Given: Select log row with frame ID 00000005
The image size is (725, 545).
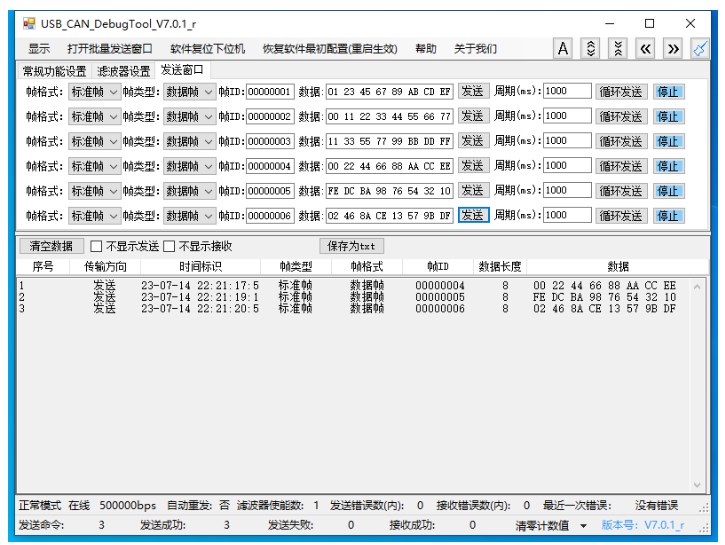Looking at the screenshot, I should [x=354, y=297].
